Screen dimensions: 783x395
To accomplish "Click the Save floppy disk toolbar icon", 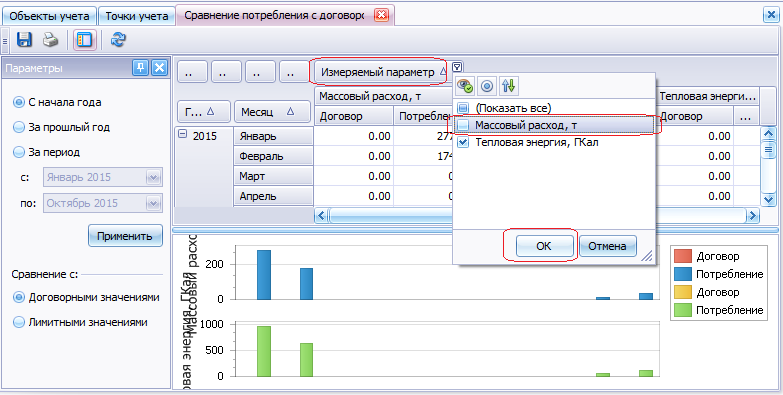I will click(x=24, y=40).
